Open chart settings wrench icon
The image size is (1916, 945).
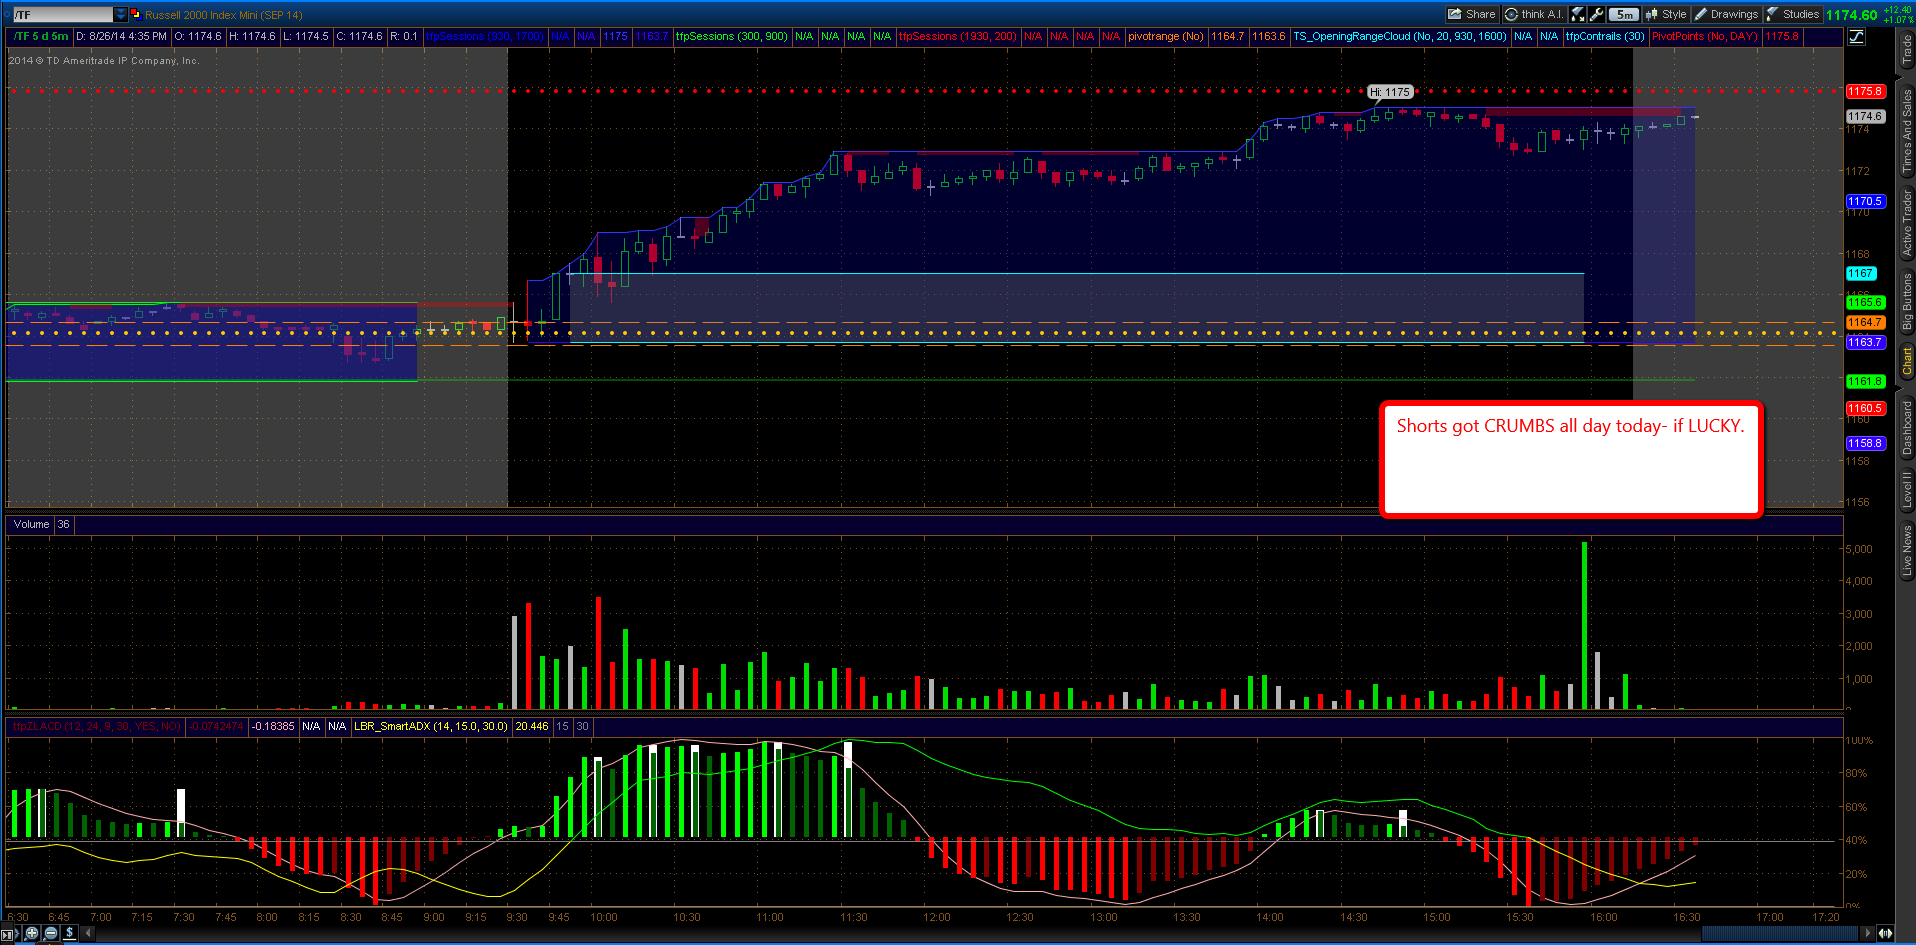pyautogui.click(x=1596, y=14)
